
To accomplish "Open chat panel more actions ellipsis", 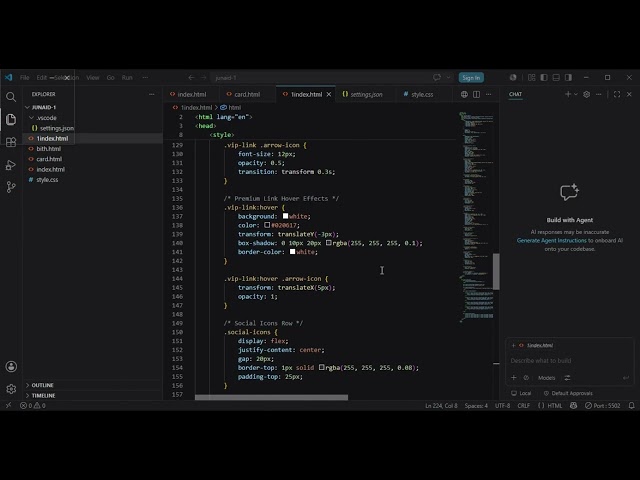I will pyautogui.click(x=598, y=94).
